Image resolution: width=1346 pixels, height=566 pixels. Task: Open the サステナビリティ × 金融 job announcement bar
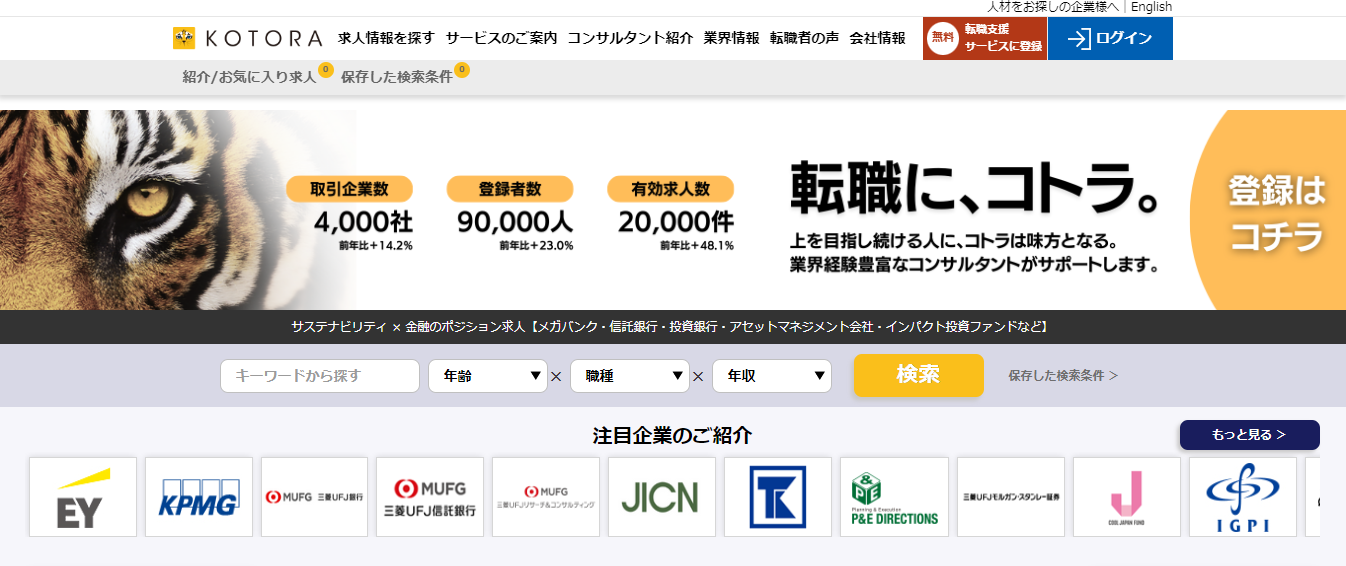pyautogui.click(x=673, y=327)
